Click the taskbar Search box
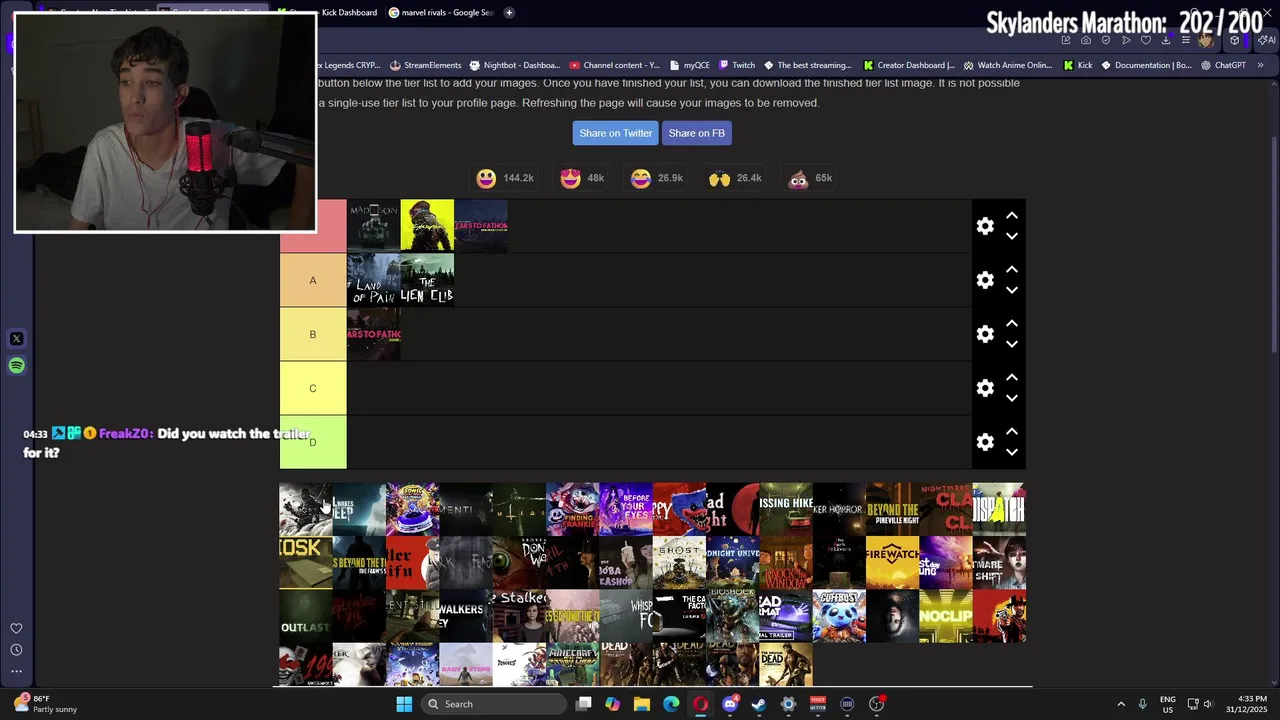The height and width of the screenshot is (720, 1280). click(x=493, y=704)
